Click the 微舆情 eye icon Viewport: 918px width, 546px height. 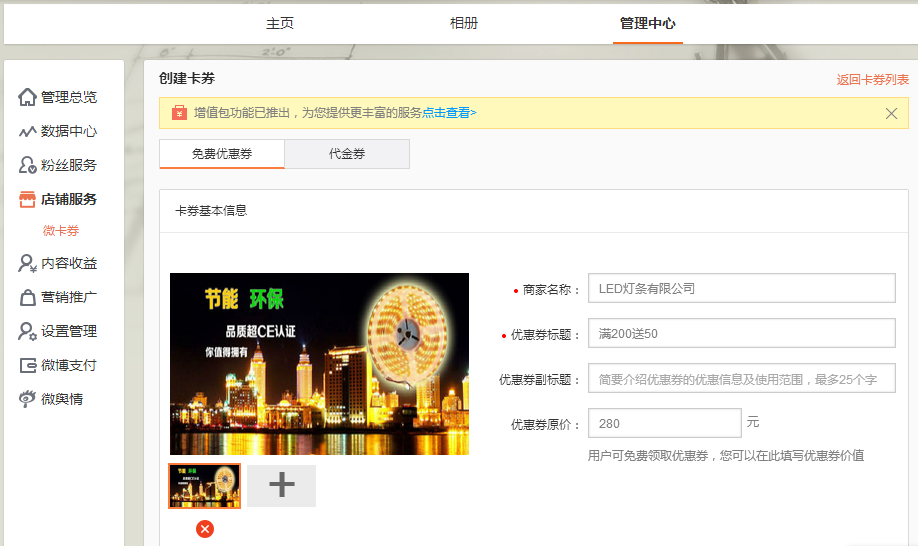[28, 399]
